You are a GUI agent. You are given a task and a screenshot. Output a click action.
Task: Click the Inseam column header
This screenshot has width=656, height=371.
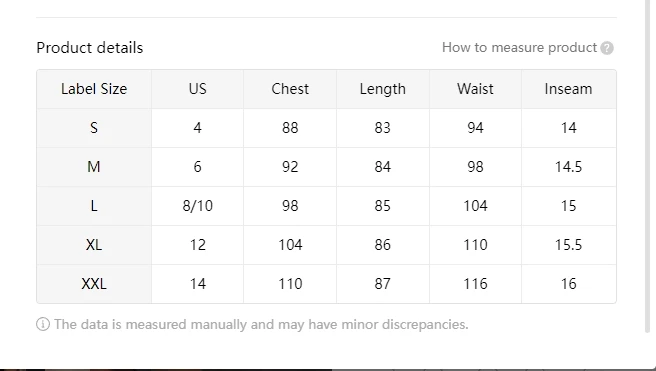pos(569,89)
